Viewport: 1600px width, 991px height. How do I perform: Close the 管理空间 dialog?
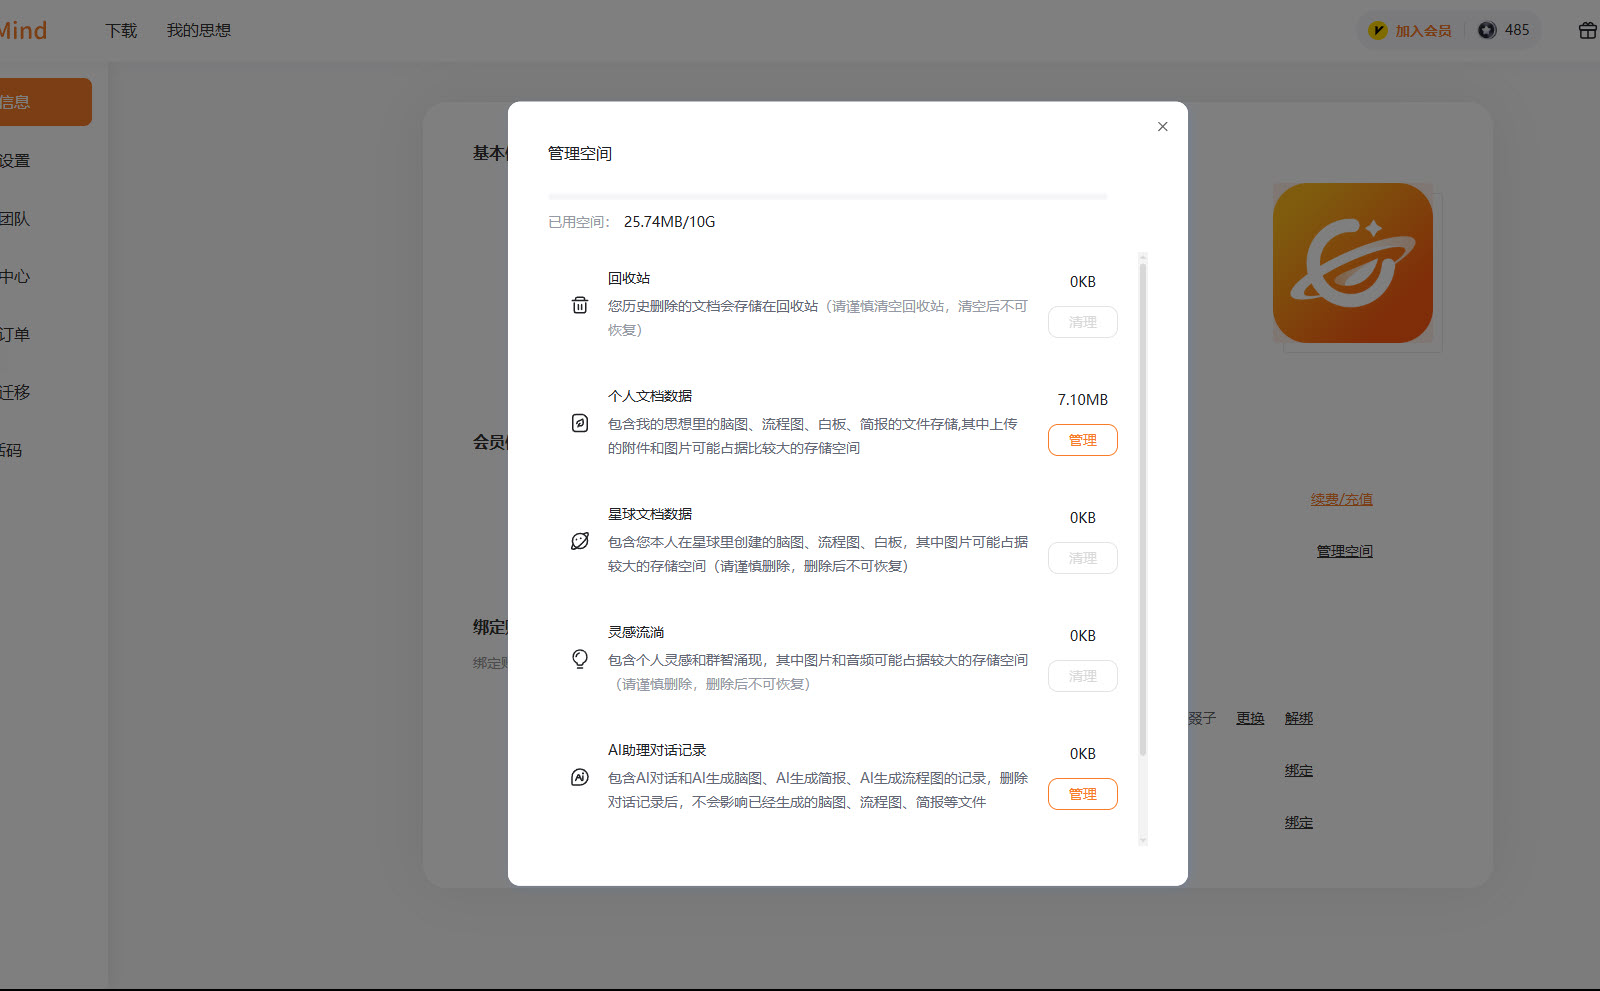click(x=1162, y=127)
